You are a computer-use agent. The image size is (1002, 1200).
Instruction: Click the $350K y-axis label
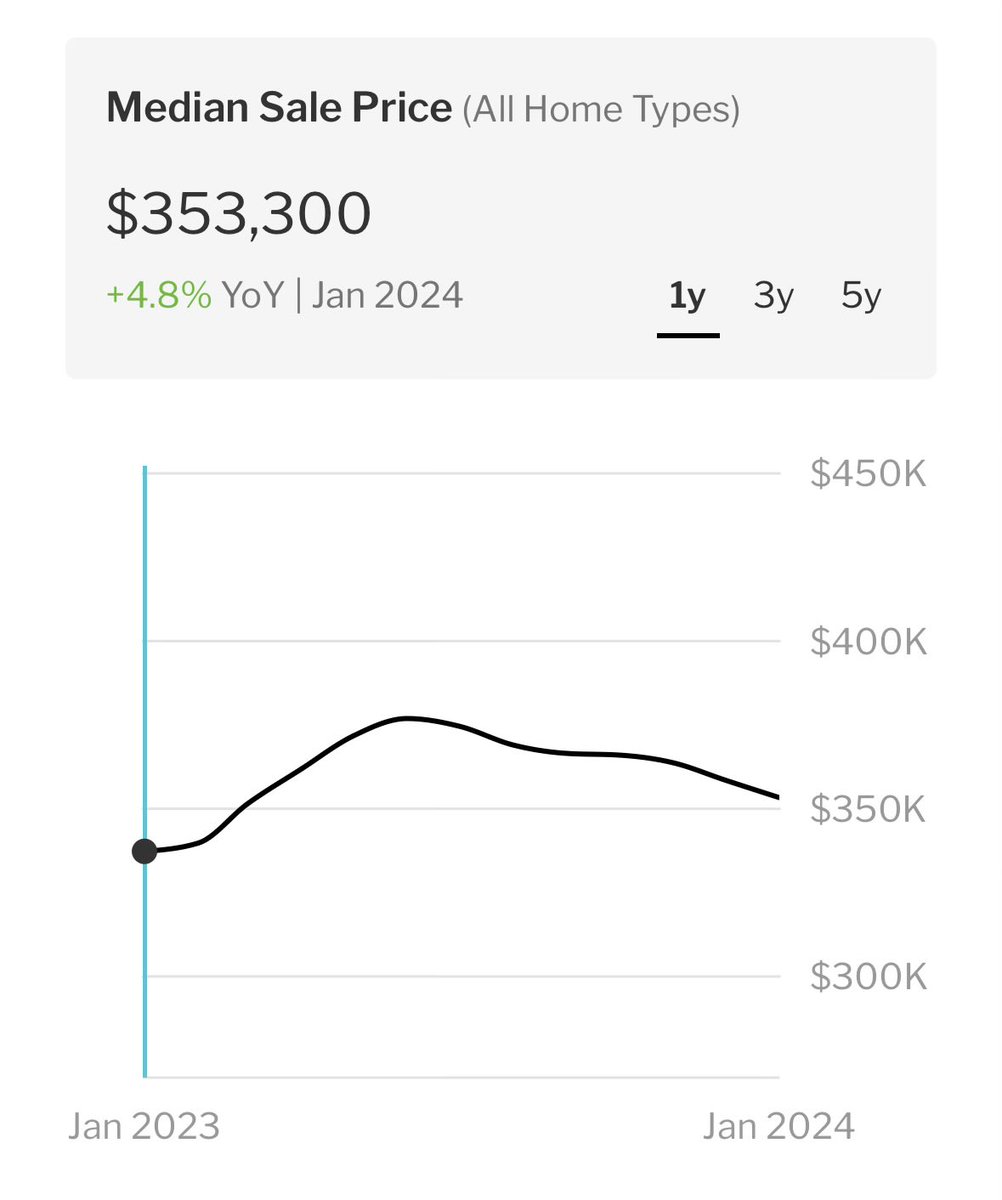[x=868, y=809]
